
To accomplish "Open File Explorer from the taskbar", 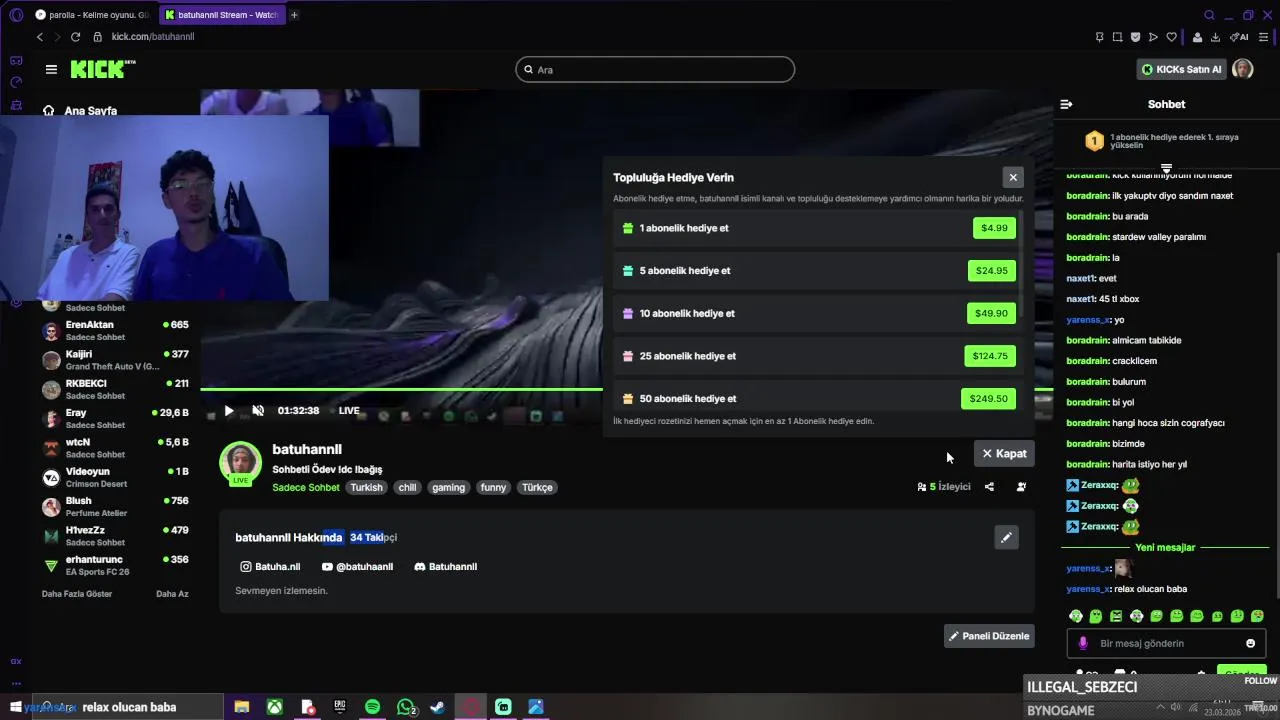I will coord(242,707).
